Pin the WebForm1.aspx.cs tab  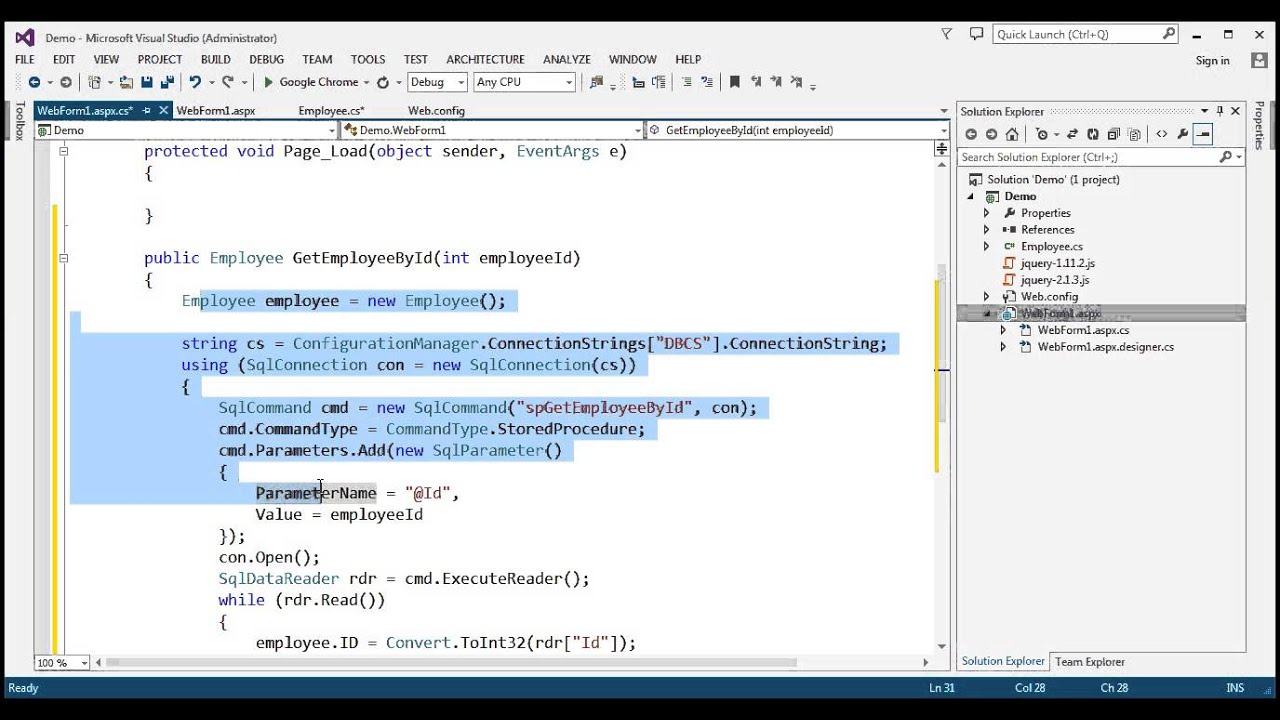coord(146,111)
